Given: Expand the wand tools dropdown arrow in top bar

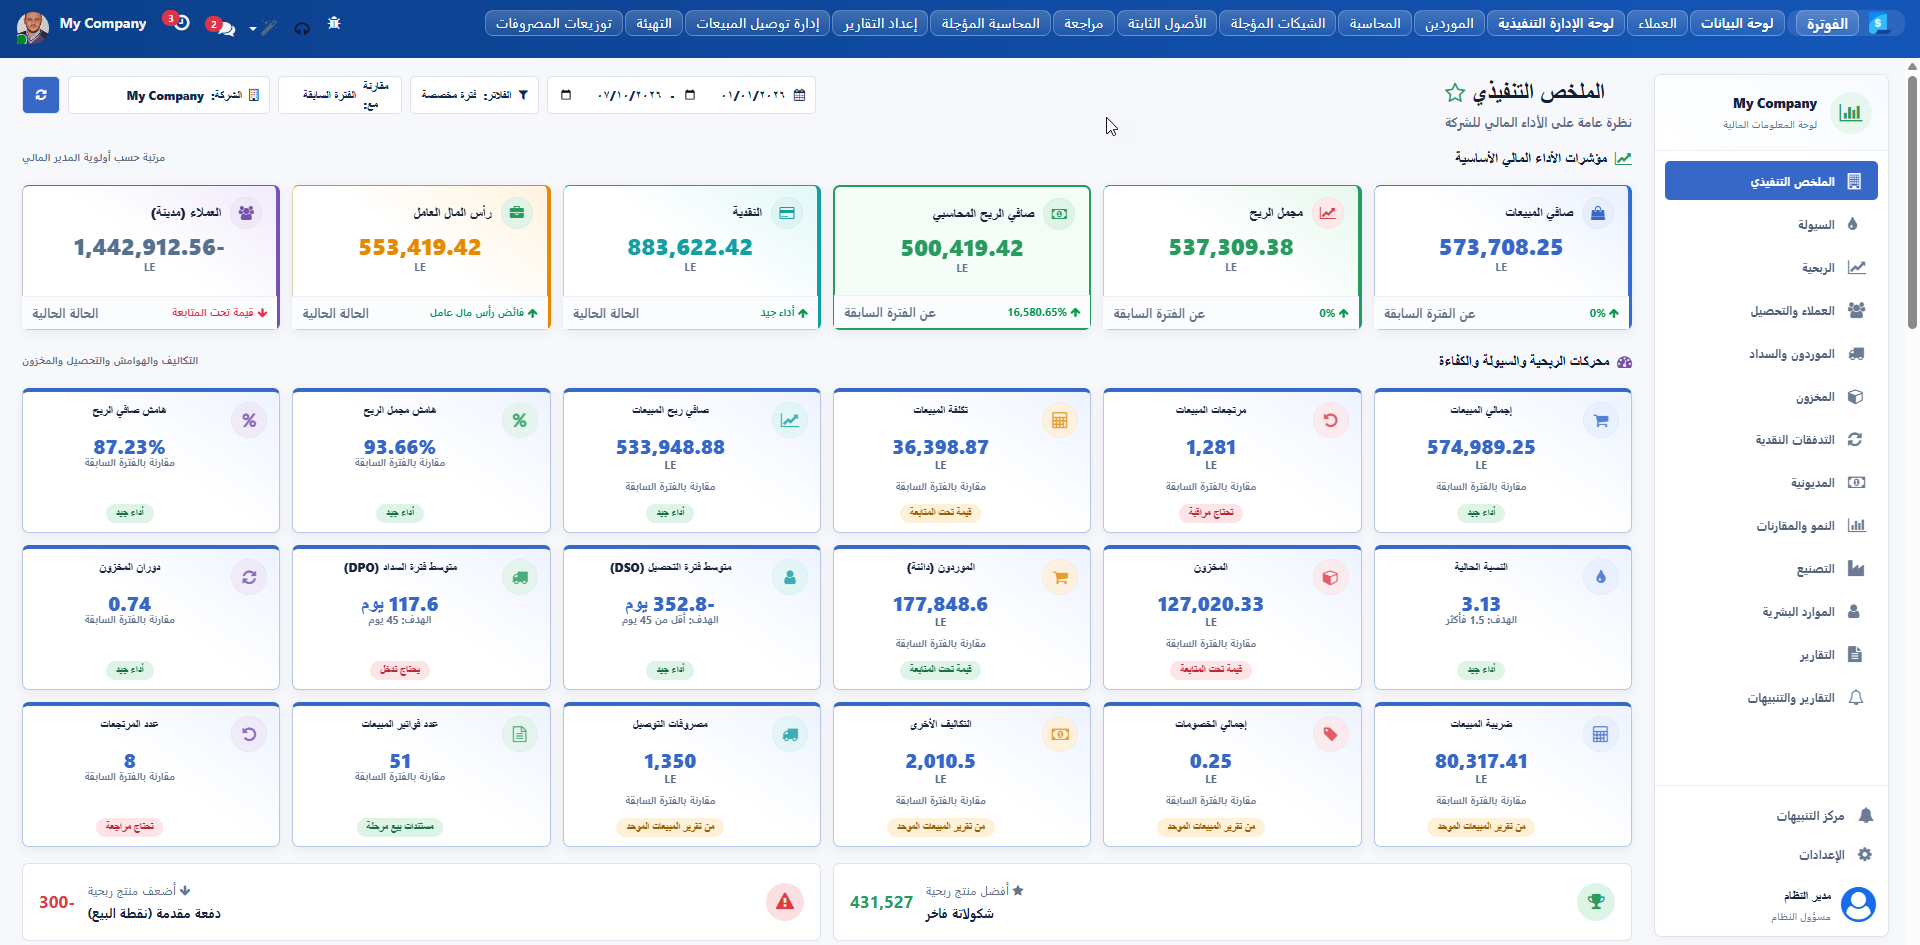Looking at the screenshot, I should click(253, 29).
